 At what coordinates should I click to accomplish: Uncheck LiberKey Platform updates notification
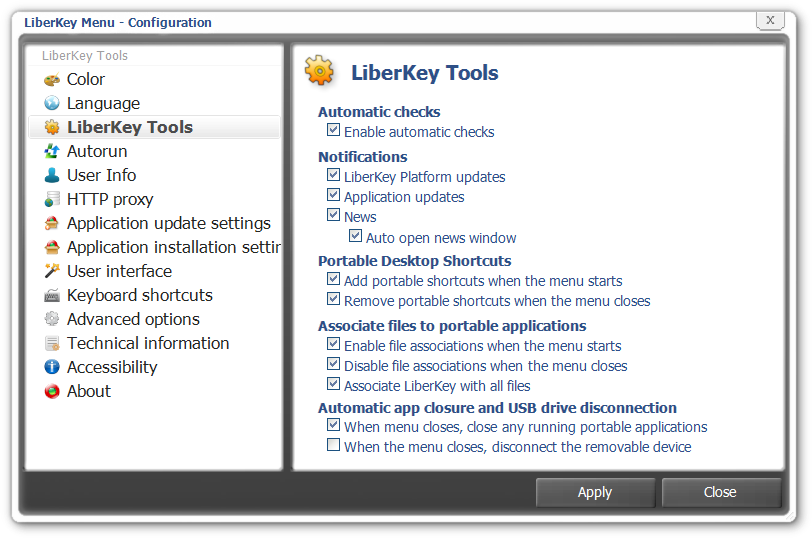pos(334,176)
